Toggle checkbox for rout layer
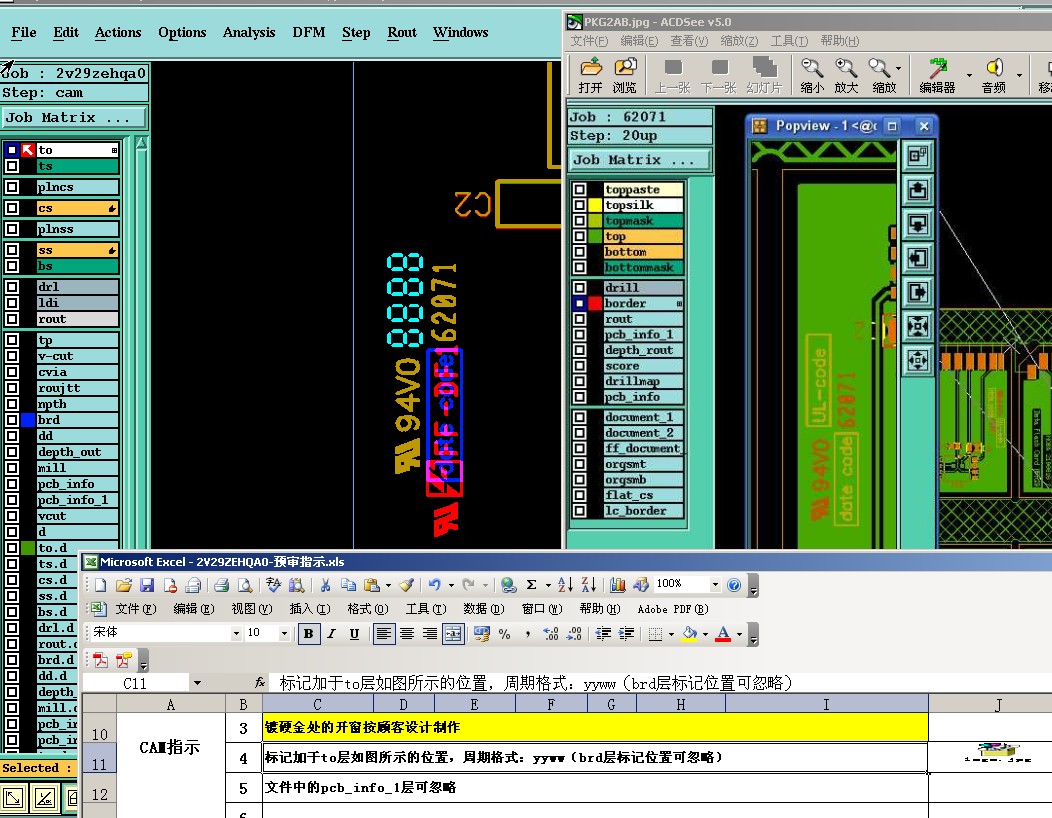 tap(12, 319)
